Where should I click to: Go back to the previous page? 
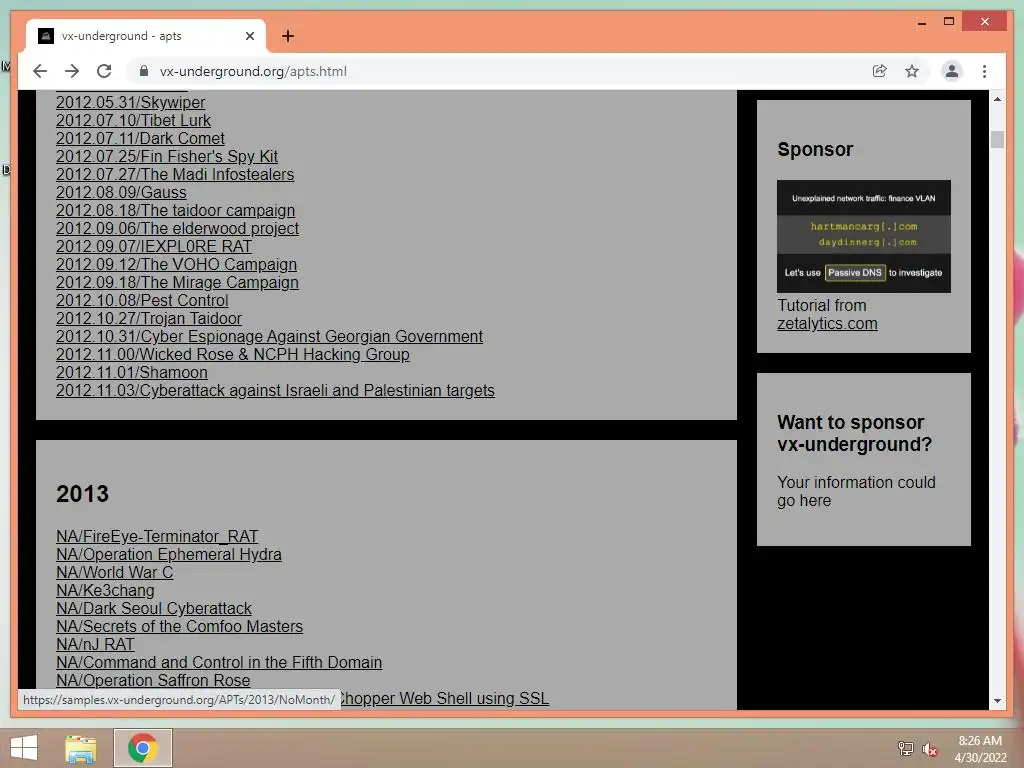coord(40,71)
